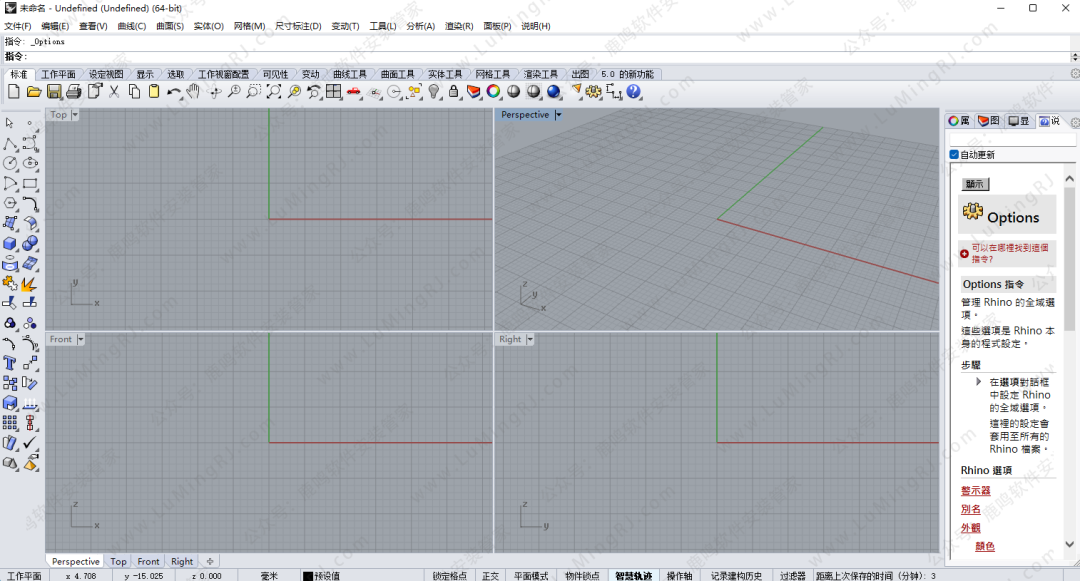Open the Top viewport title dropdown arrow
The image size is (1080, 581).
click(x=75, y=115)
